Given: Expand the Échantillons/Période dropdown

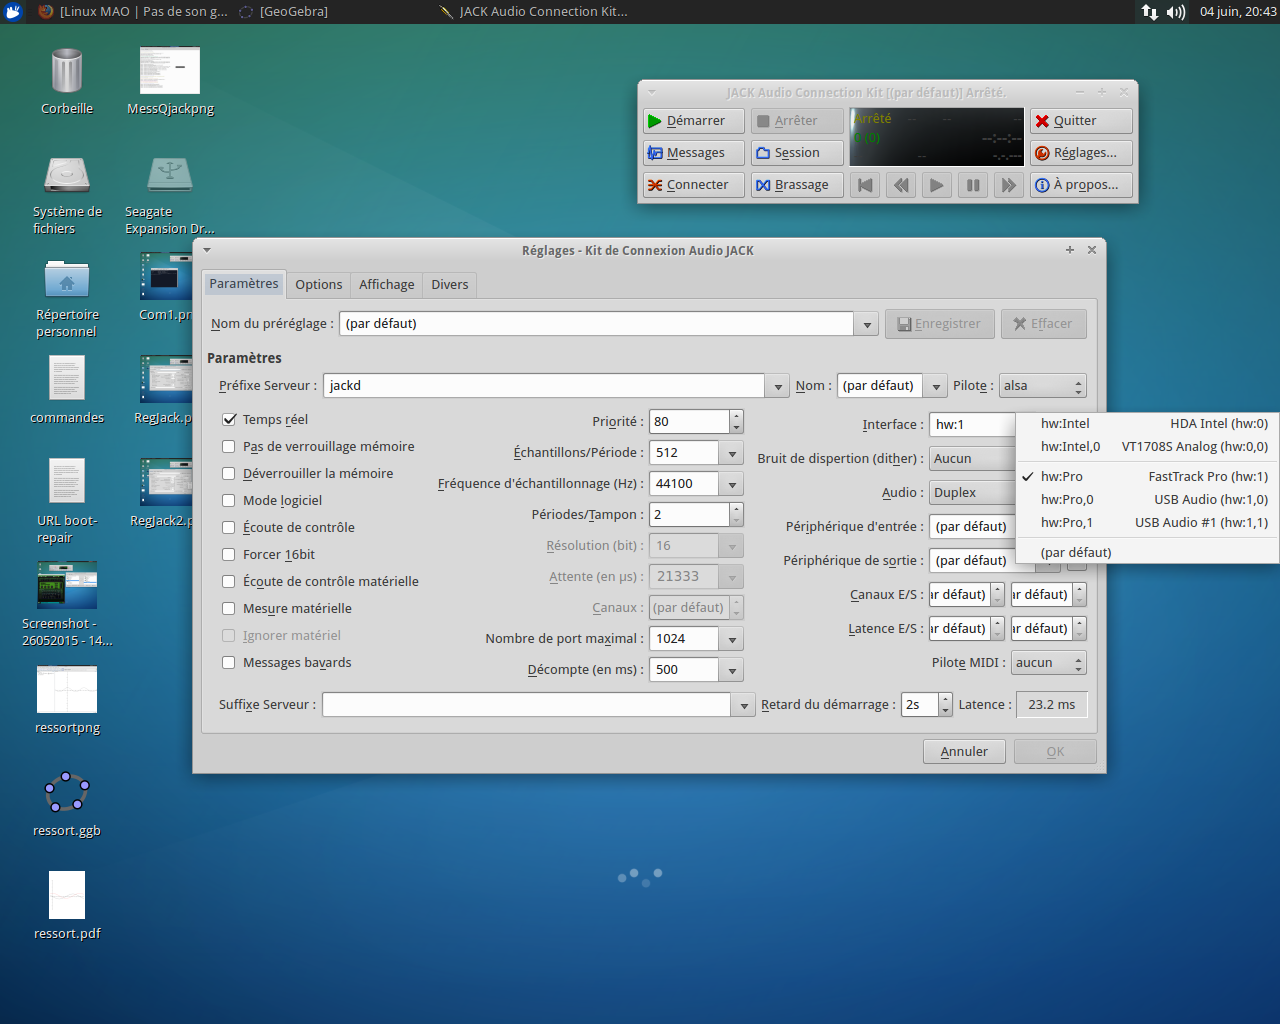Looking at the screenshot, I should [732, 453].
